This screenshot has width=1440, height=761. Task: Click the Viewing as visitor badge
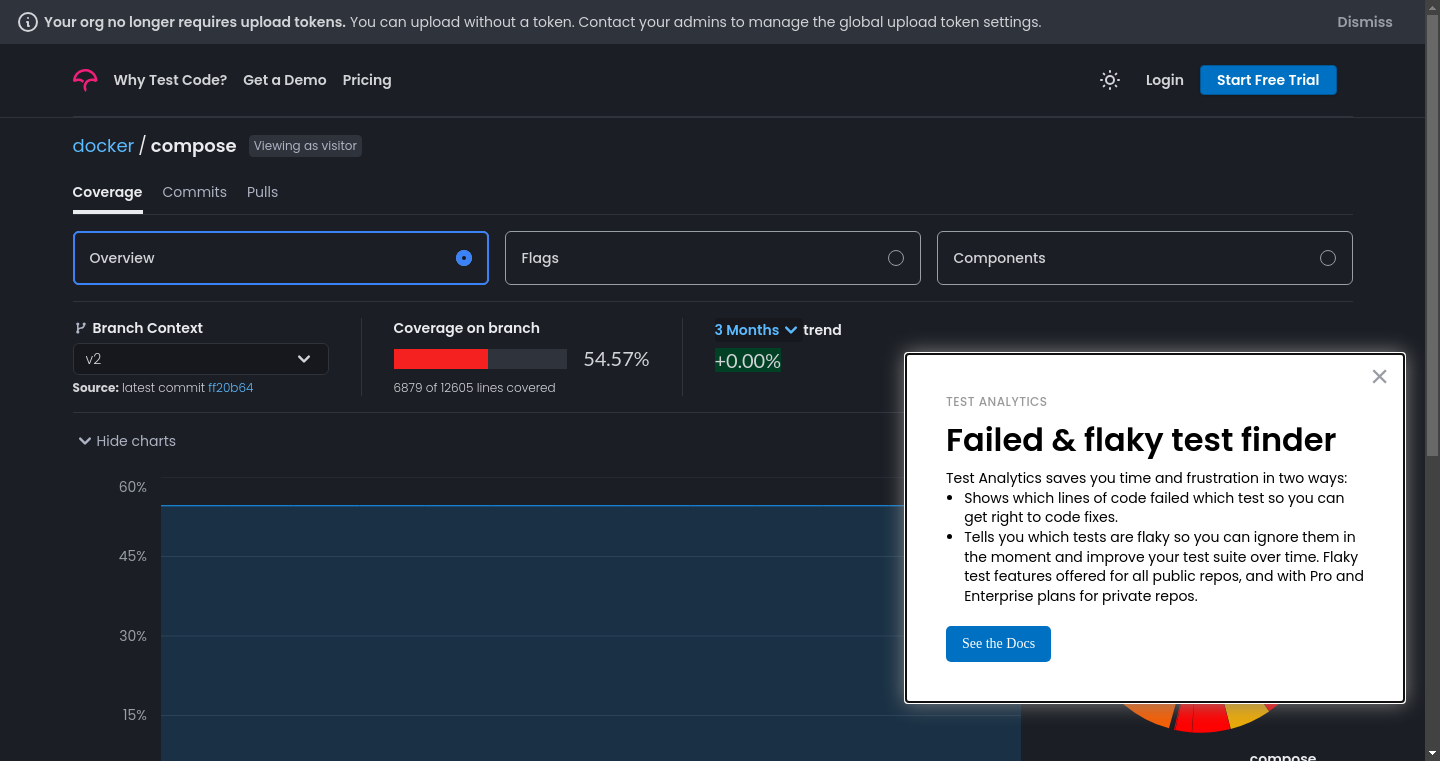coord(305,146)
